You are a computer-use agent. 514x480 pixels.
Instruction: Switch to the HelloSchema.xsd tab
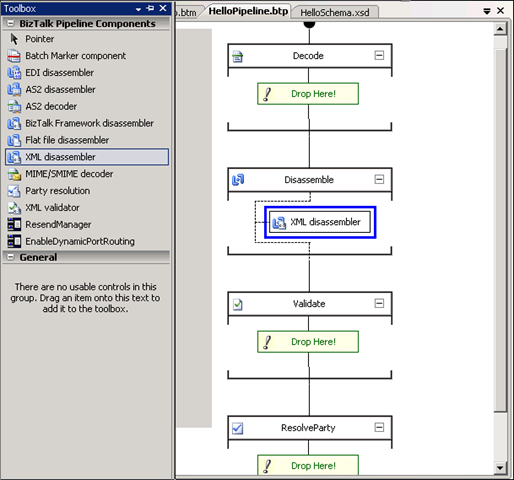click(x=335, y=12)
